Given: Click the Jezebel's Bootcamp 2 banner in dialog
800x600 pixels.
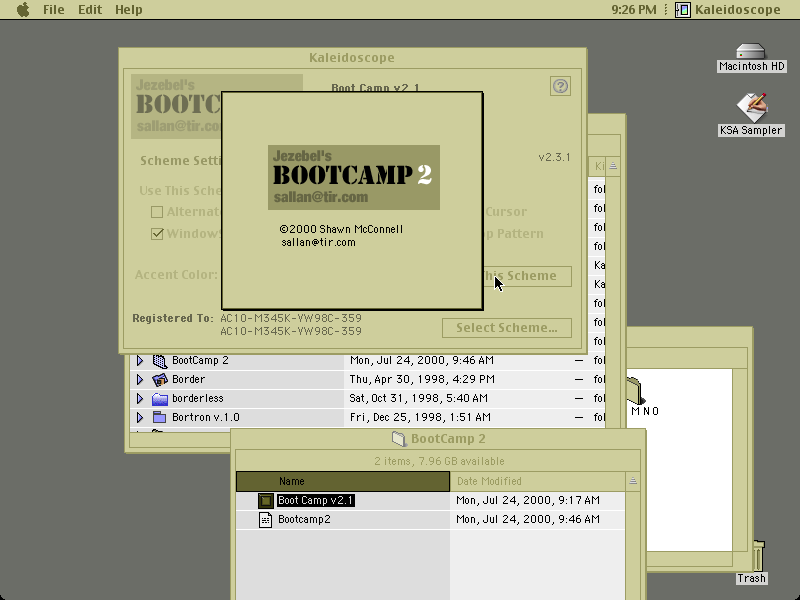Looking at the screenshot, I should [x=354, y=177].
